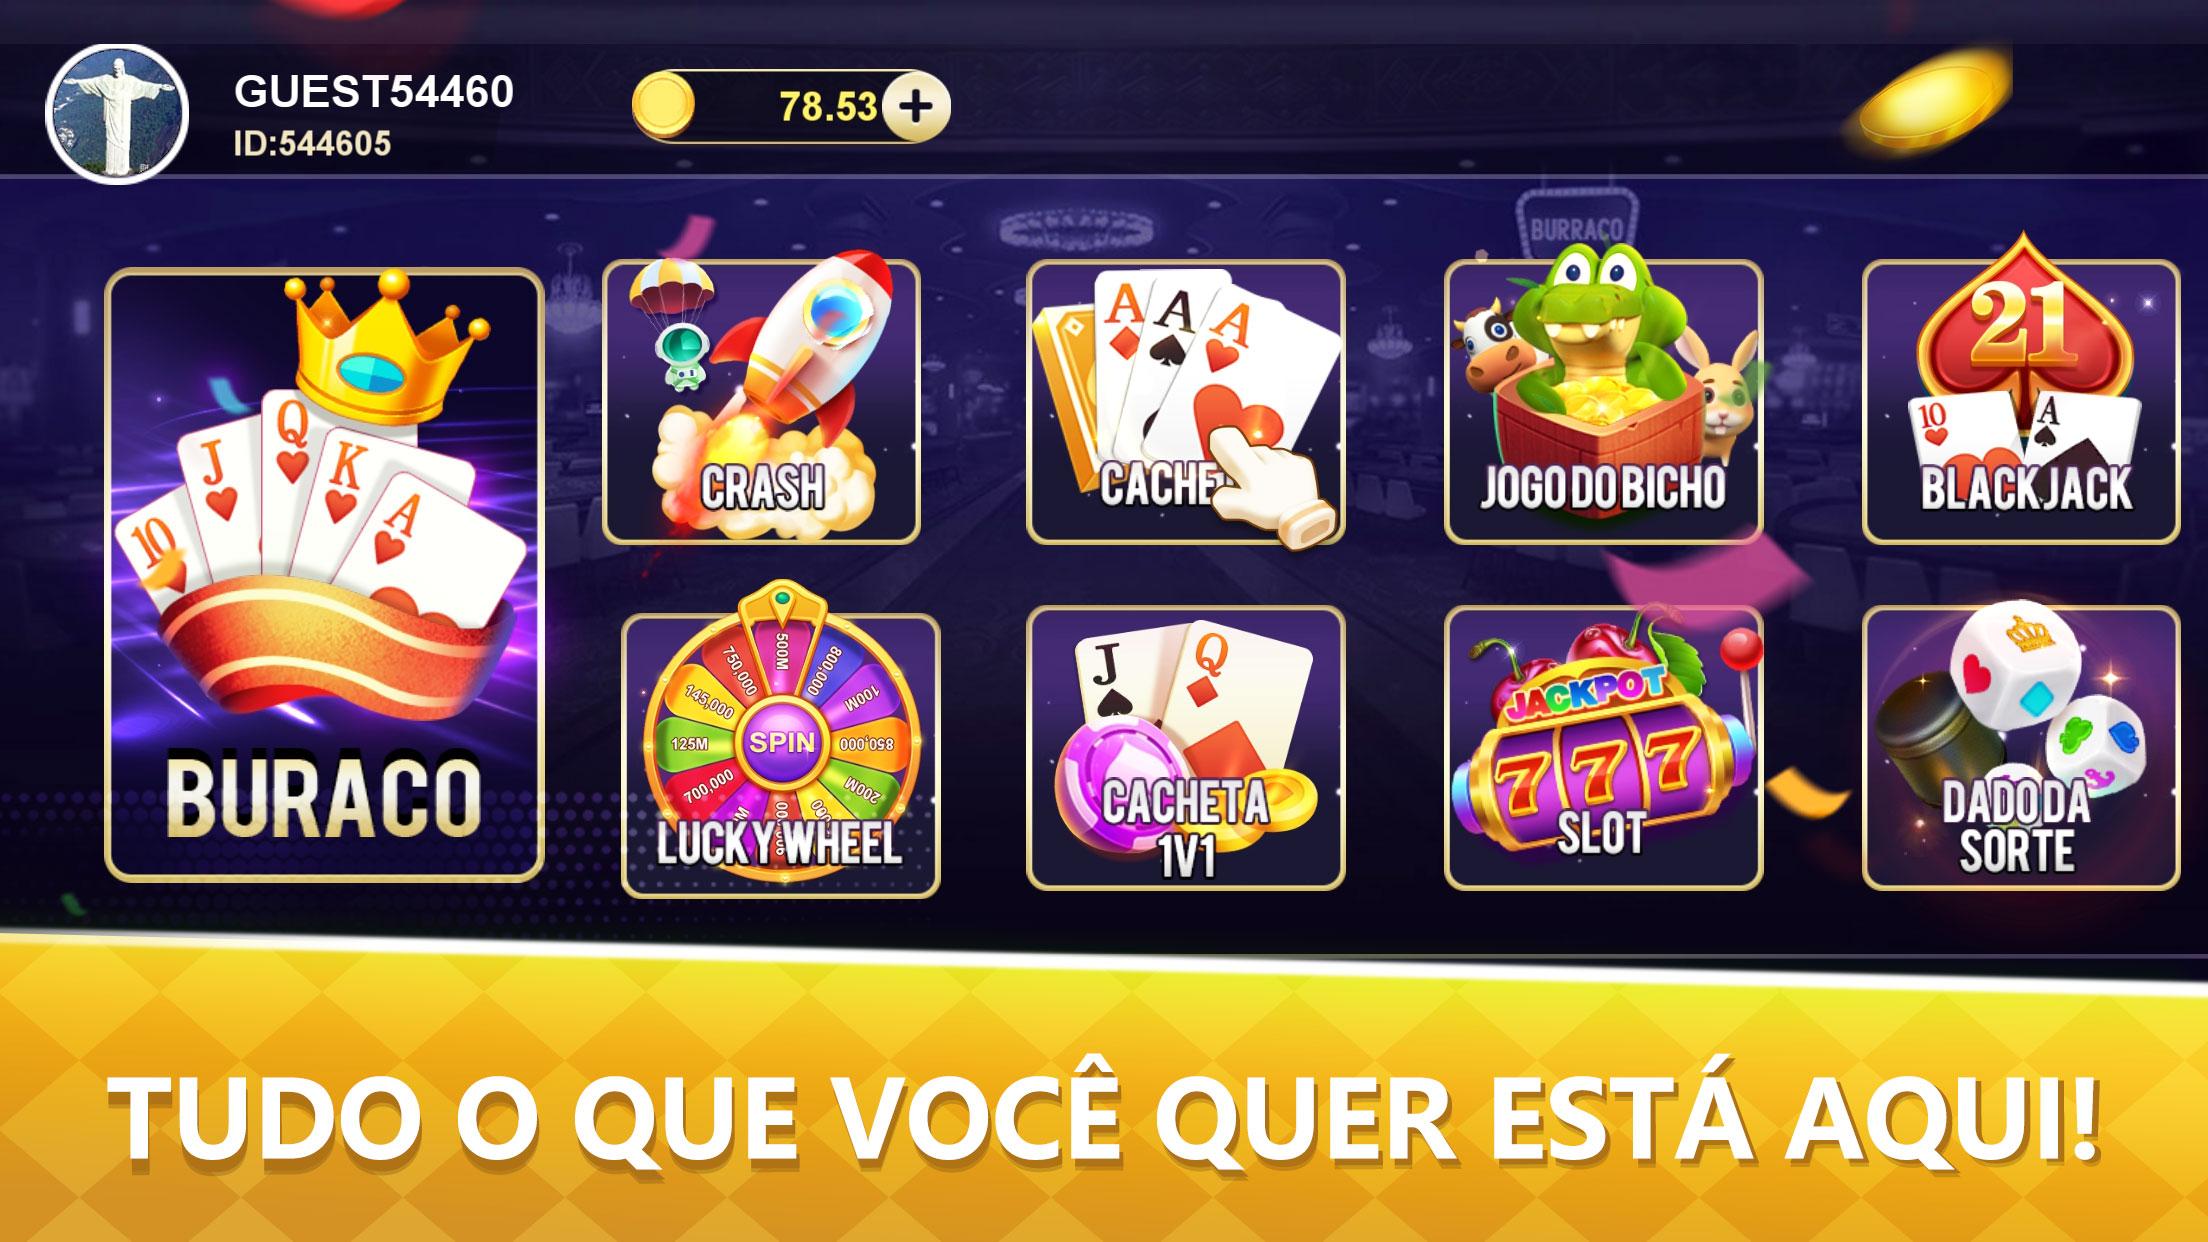The image size is (2208, 1242).
Task: Launch the Jackpot 777 Slot game
Action: (x=1603, y=748)
